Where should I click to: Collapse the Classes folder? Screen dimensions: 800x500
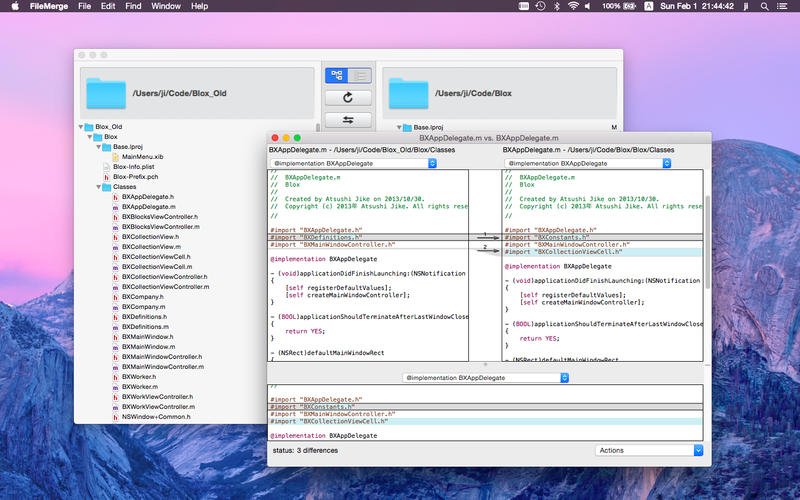point(99,187)
